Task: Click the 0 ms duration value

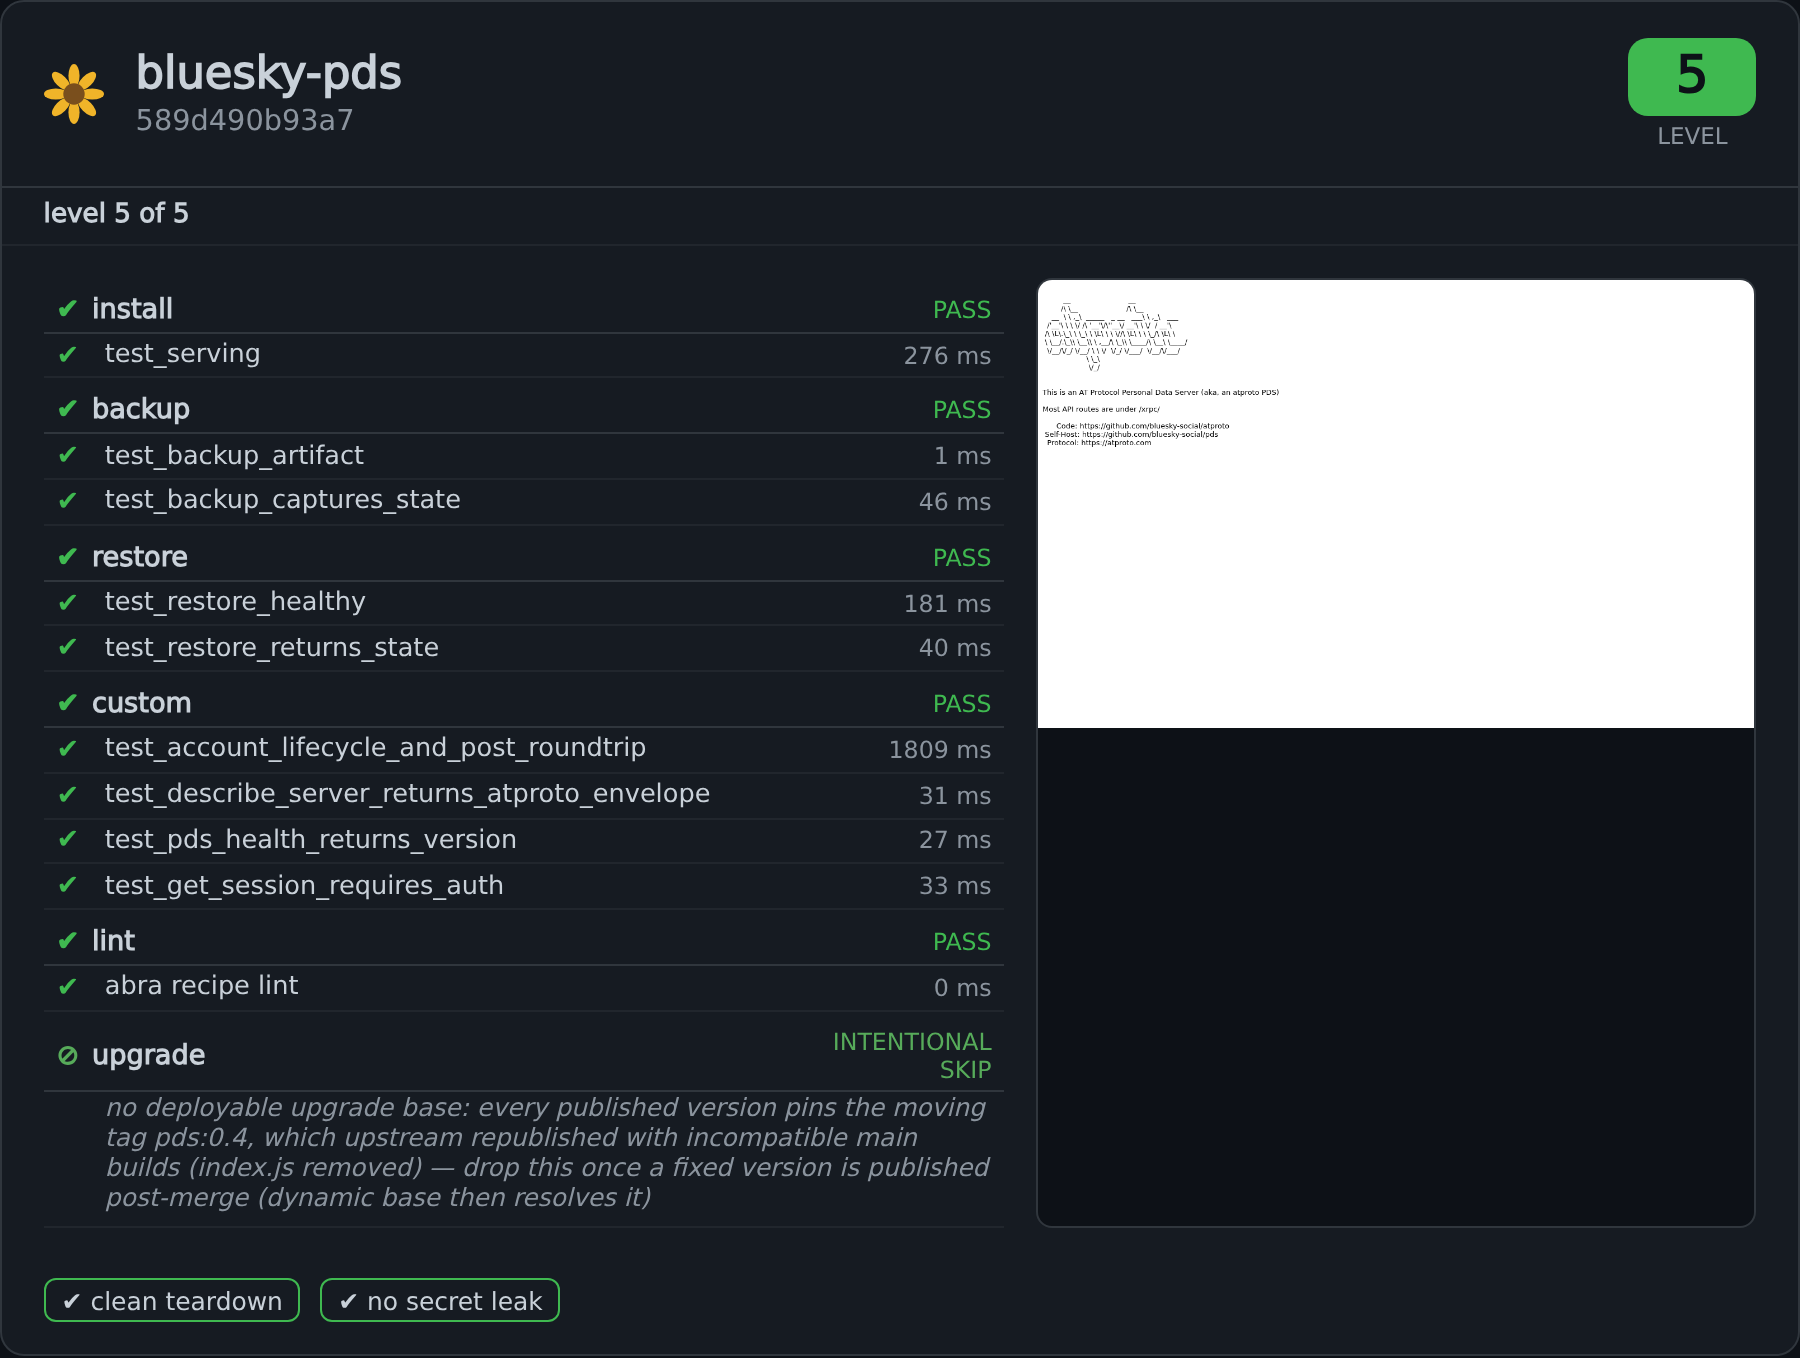Action: [962, 988]
